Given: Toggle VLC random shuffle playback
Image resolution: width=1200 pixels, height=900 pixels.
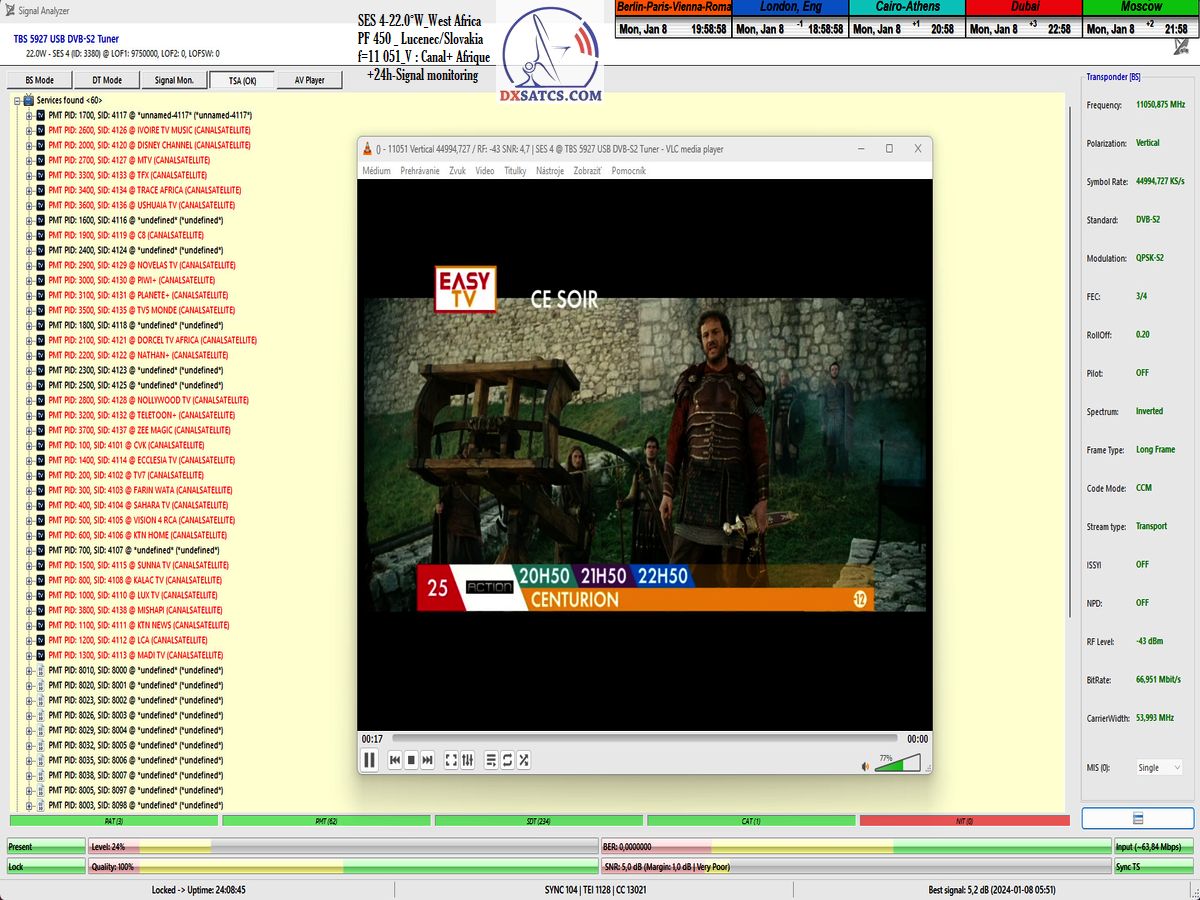Looking at the screenshot, I should pyautogui.click(x=523, y=761).
